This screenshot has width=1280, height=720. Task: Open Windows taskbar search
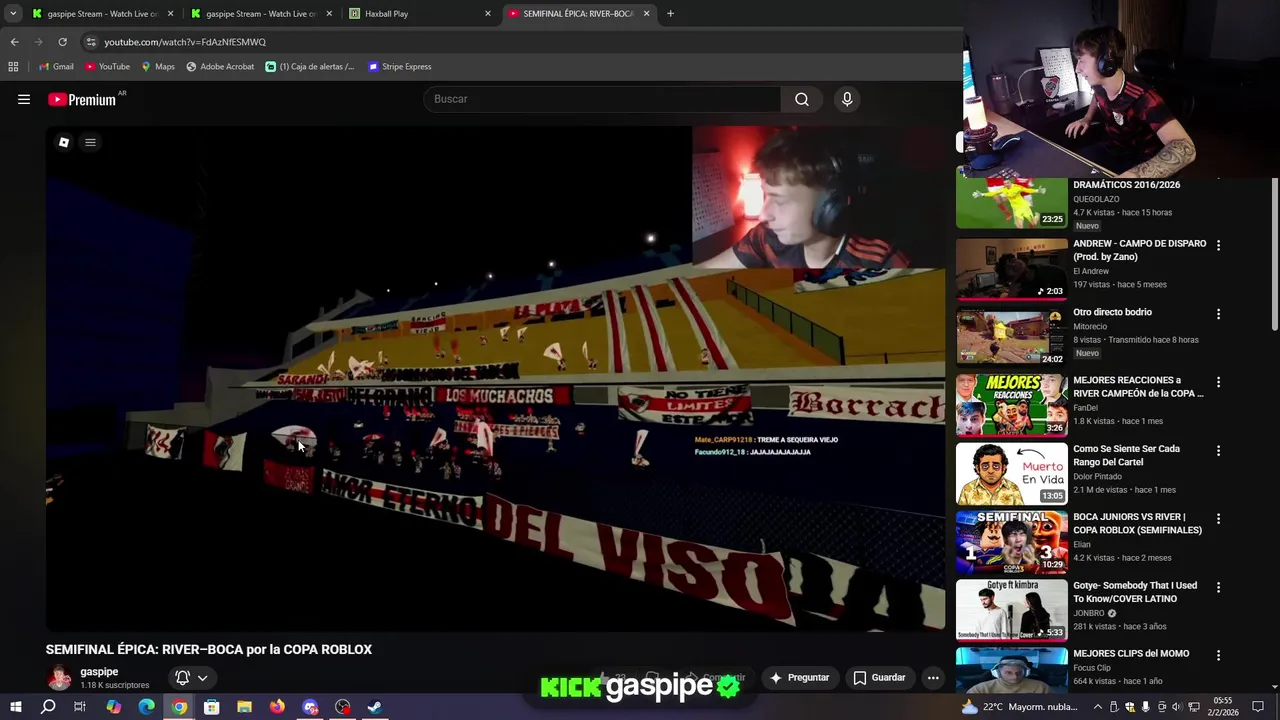coord(48,707)
